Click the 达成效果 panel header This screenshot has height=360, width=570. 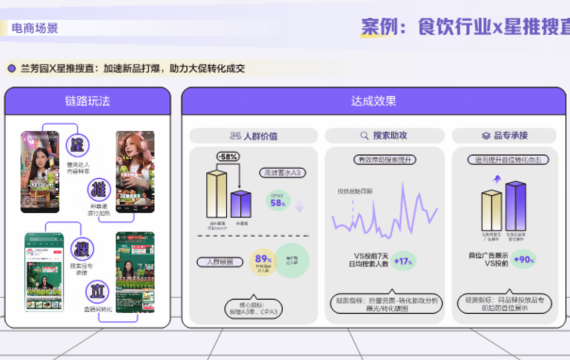[x=374, y=101]
